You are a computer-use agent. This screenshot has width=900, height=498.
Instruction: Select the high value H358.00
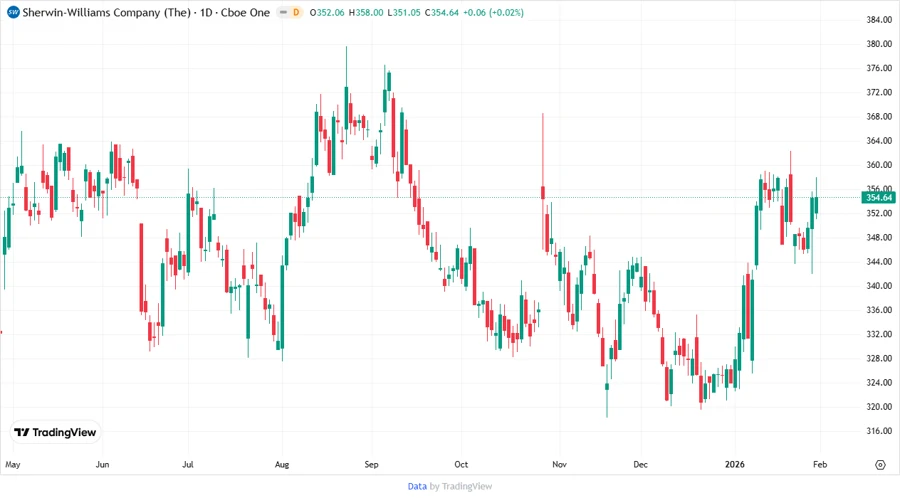pos(366,12)
